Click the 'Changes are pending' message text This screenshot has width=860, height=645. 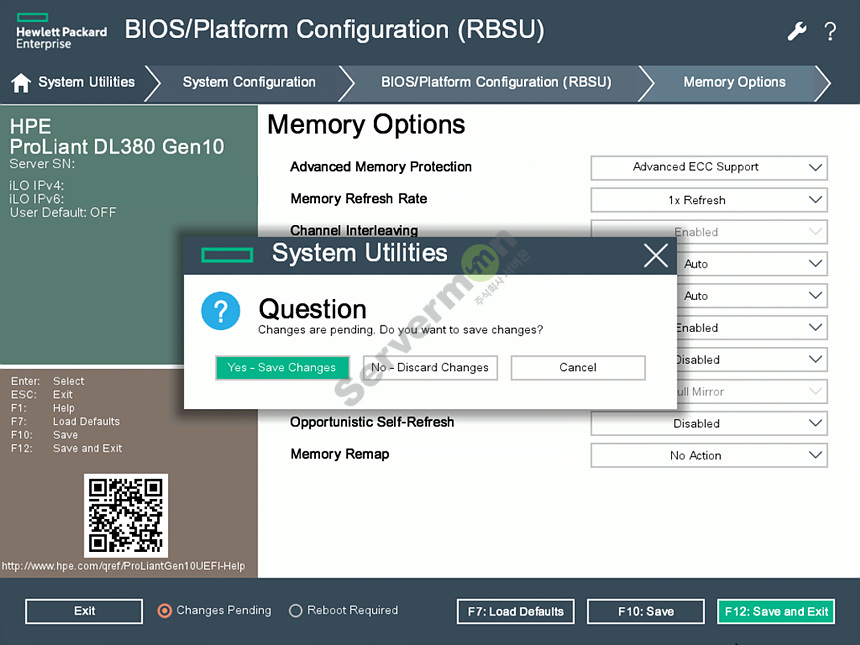[400, 330]
